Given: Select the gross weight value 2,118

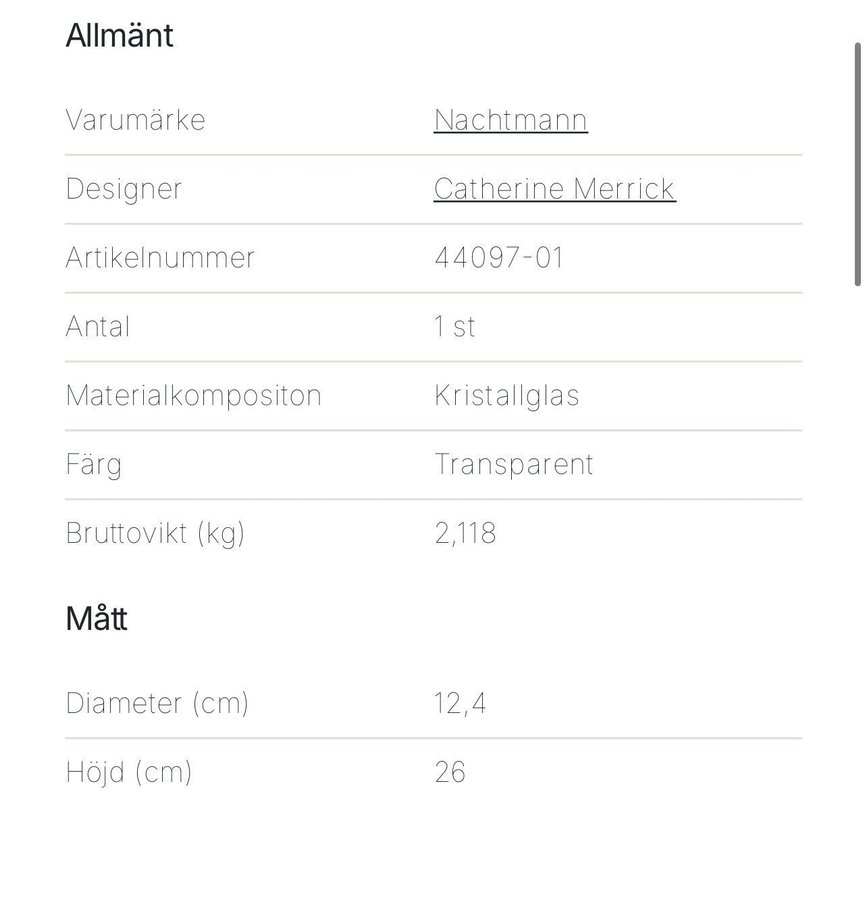Looking at the screenshot, I should pyautogui.click(x=465, y=534).
